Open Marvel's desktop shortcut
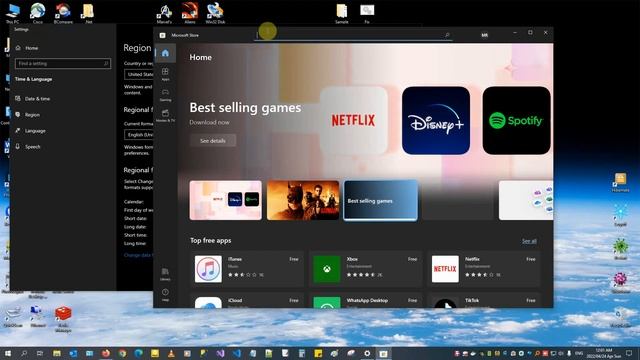The width and height of the screenshot is (640, 360). [164, 13]
